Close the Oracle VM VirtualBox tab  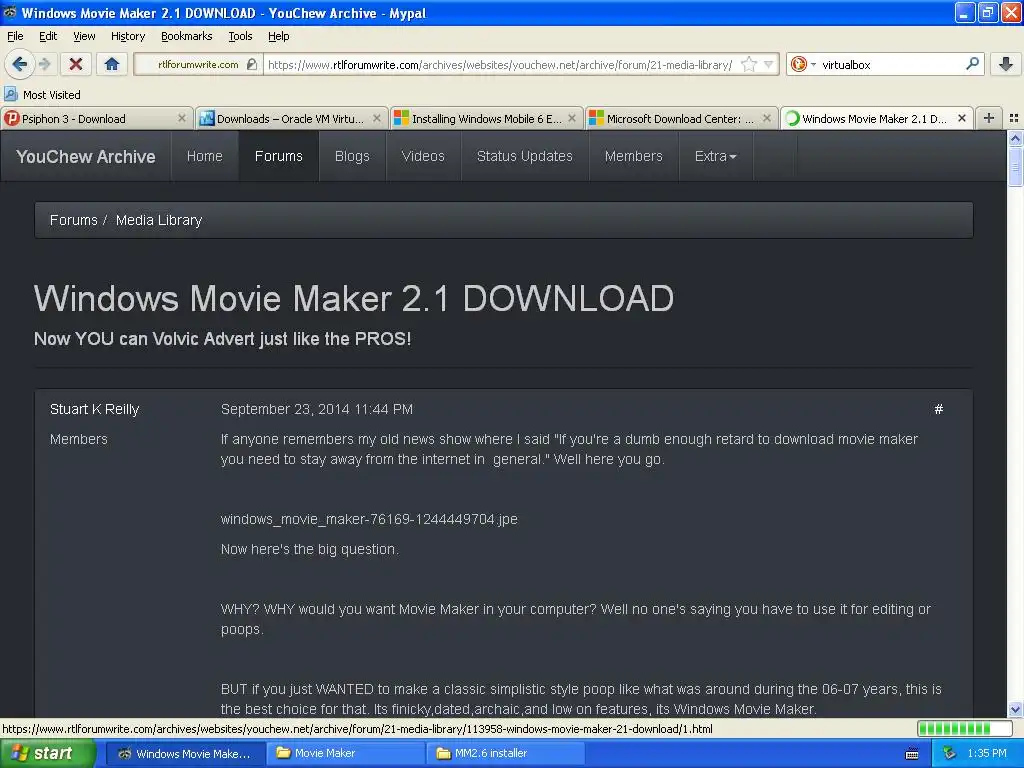377,118
